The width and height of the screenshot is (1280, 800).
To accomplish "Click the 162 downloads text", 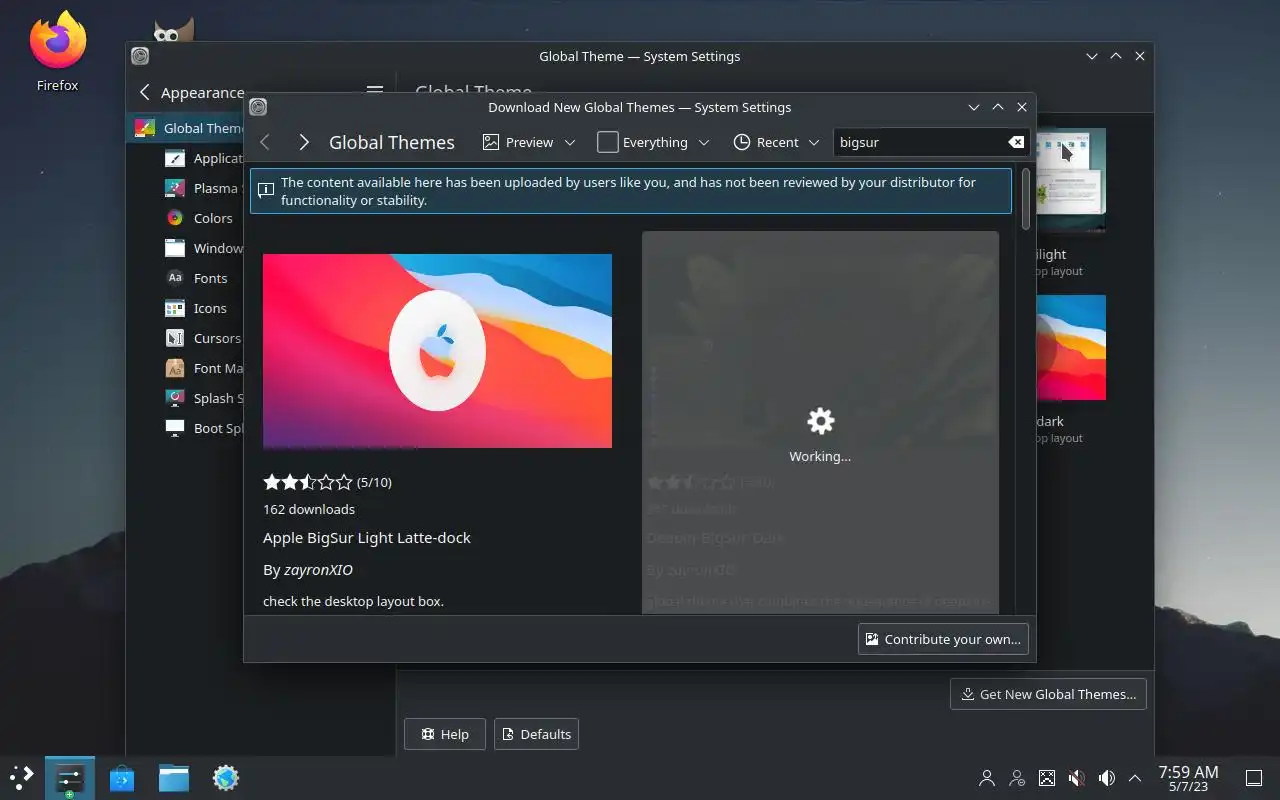I will point(309,509).
